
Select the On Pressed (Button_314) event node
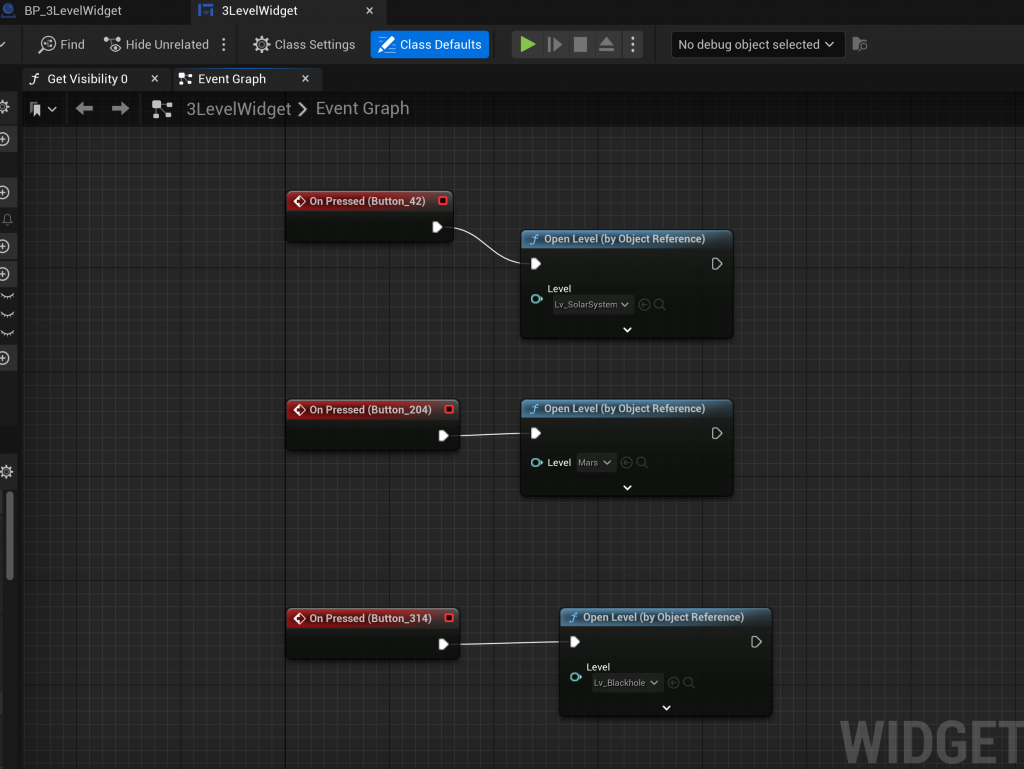tap(370, 618)
